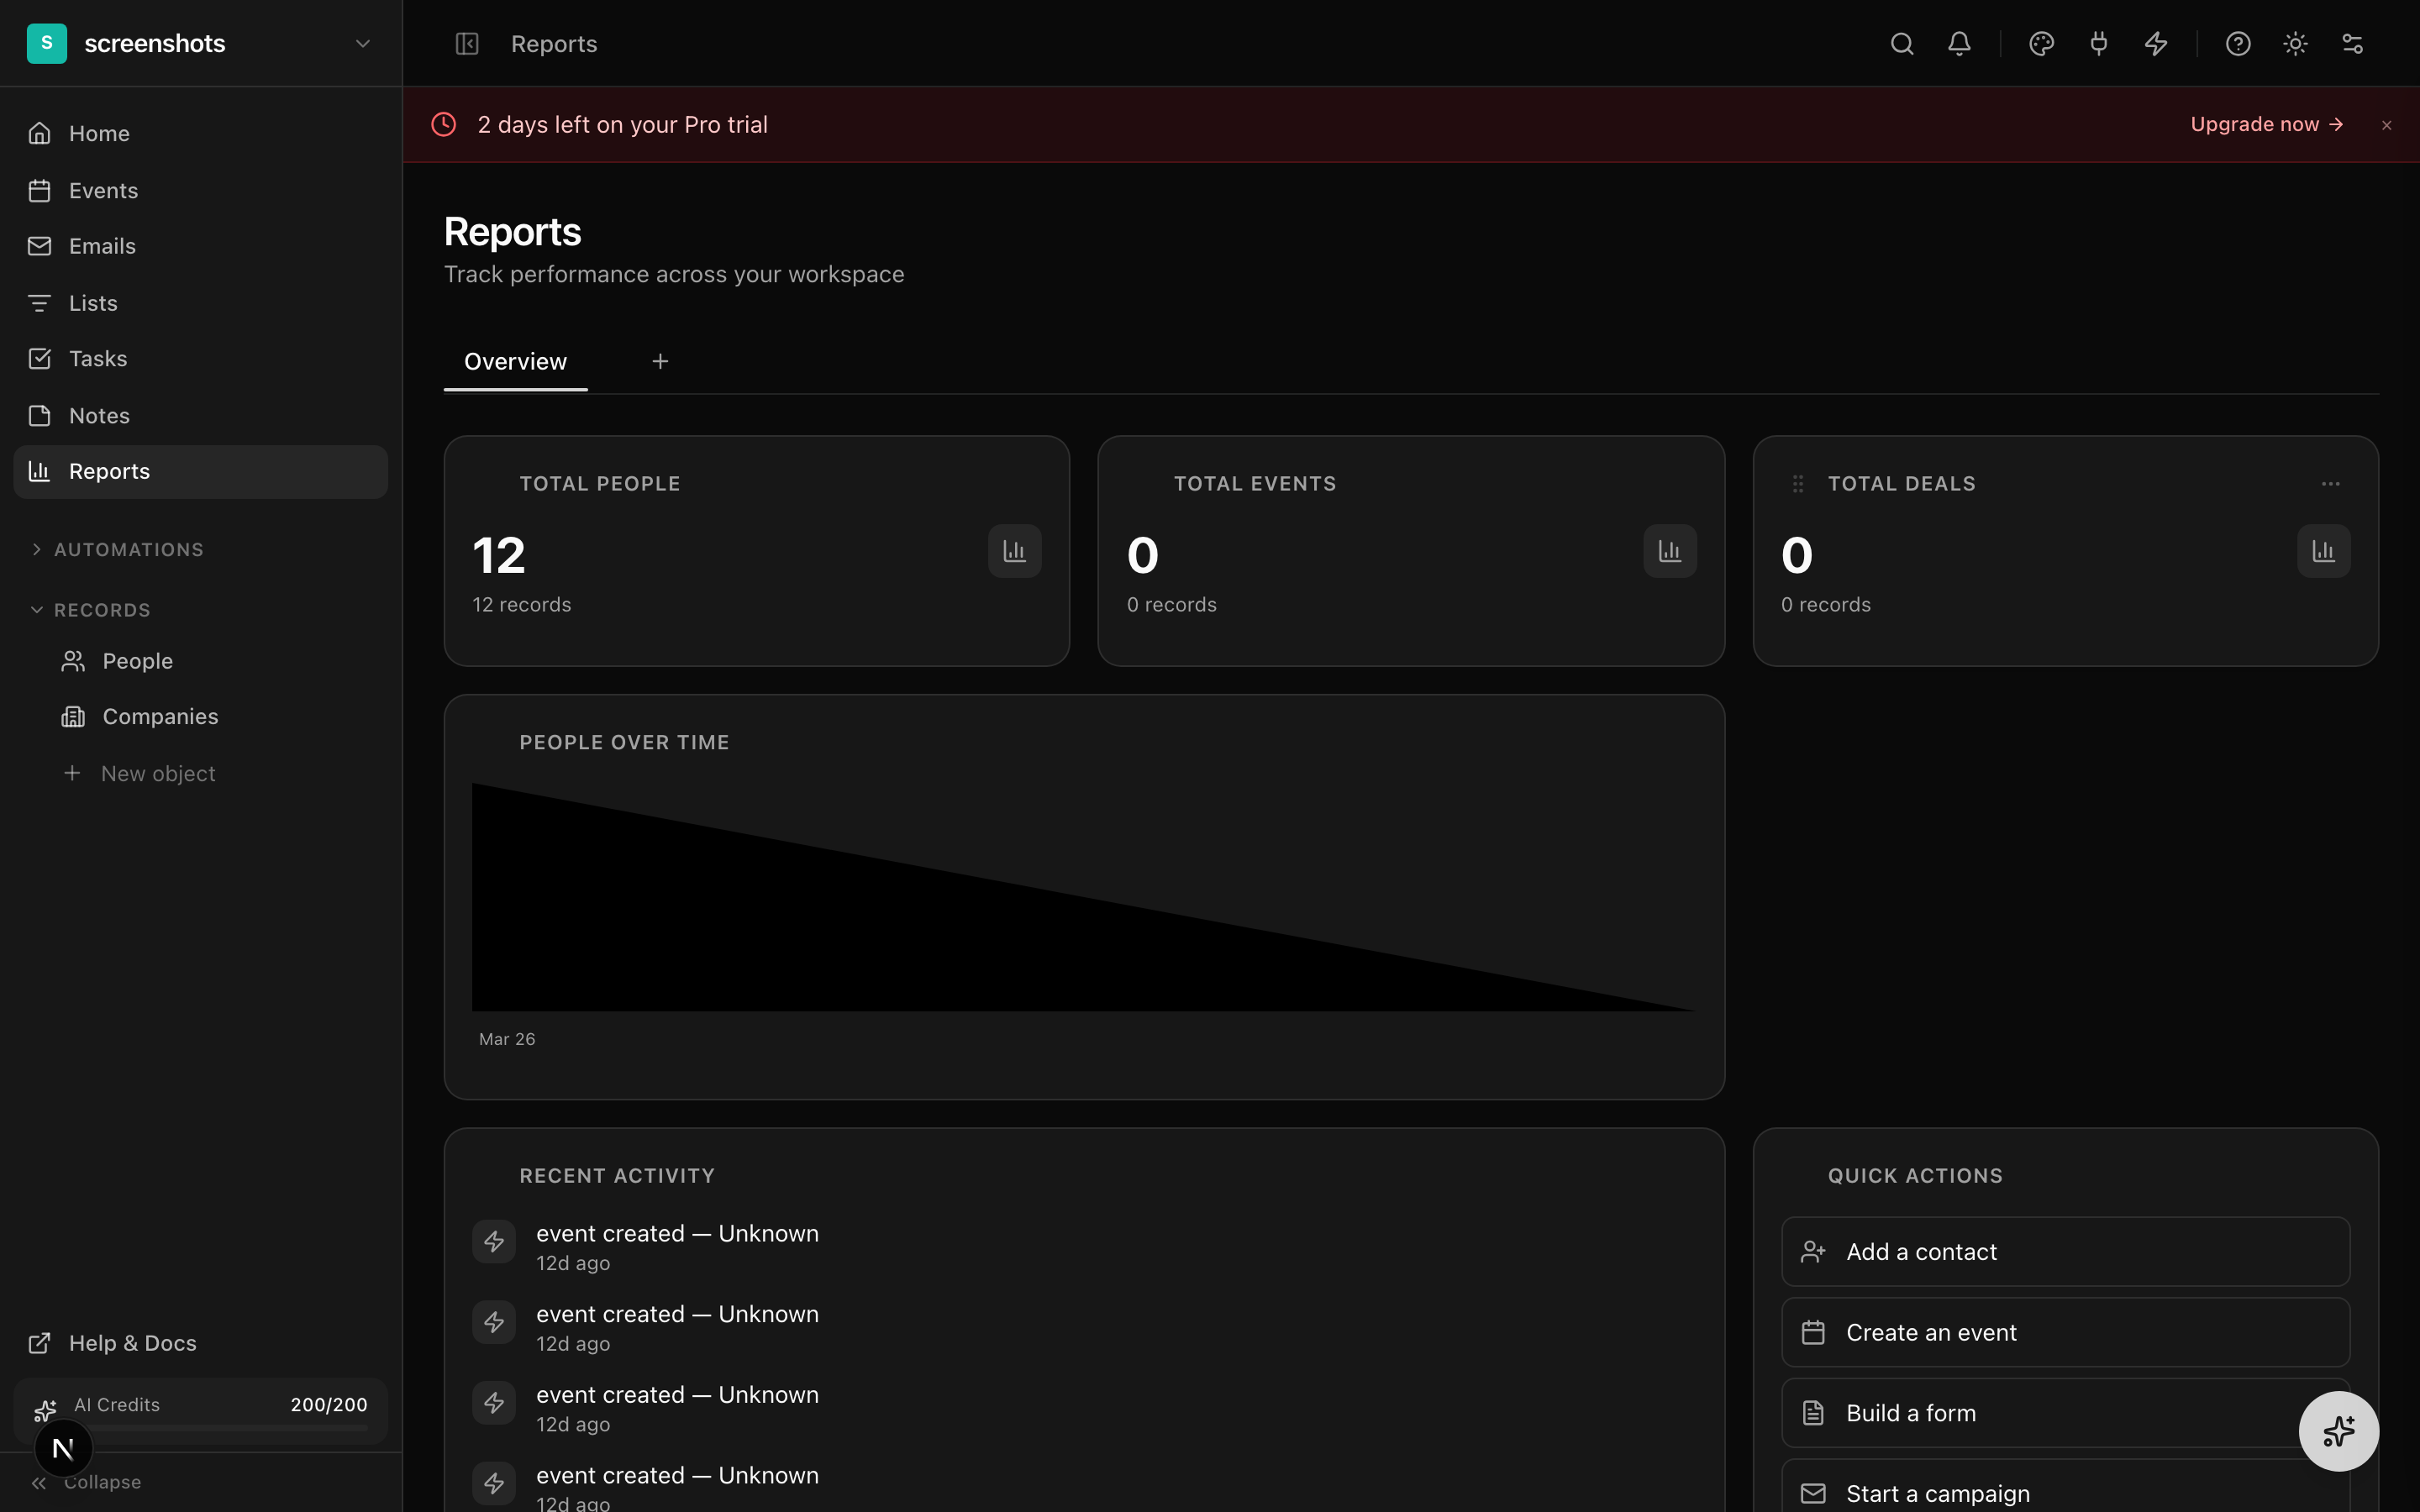Add a new report tab

coord(660,362)
